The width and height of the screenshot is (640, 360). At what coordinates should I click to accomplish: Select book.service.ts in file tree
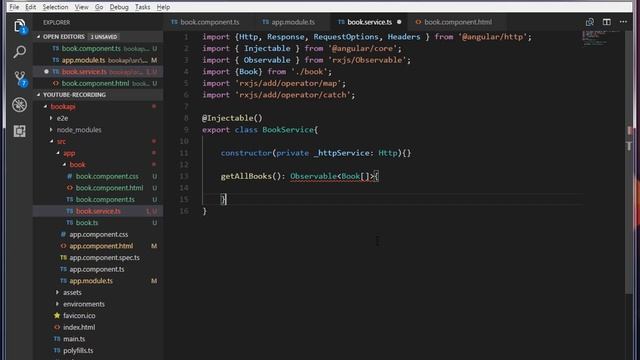[98, 211]
